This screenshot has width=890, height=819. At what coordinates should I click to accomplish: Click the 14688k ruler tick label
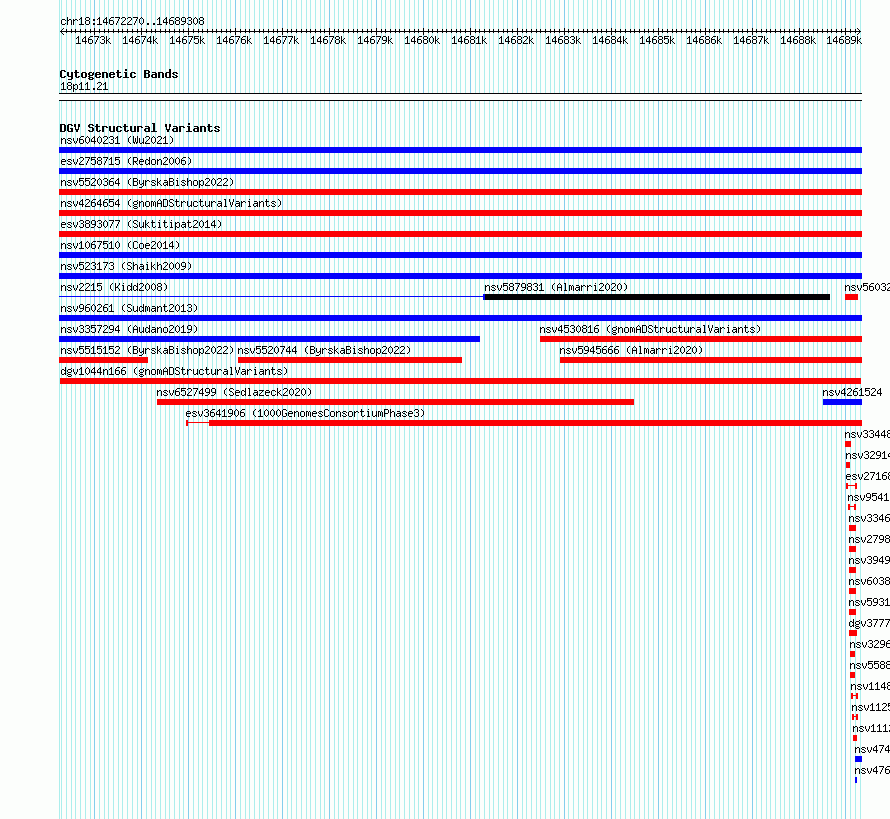797,40
